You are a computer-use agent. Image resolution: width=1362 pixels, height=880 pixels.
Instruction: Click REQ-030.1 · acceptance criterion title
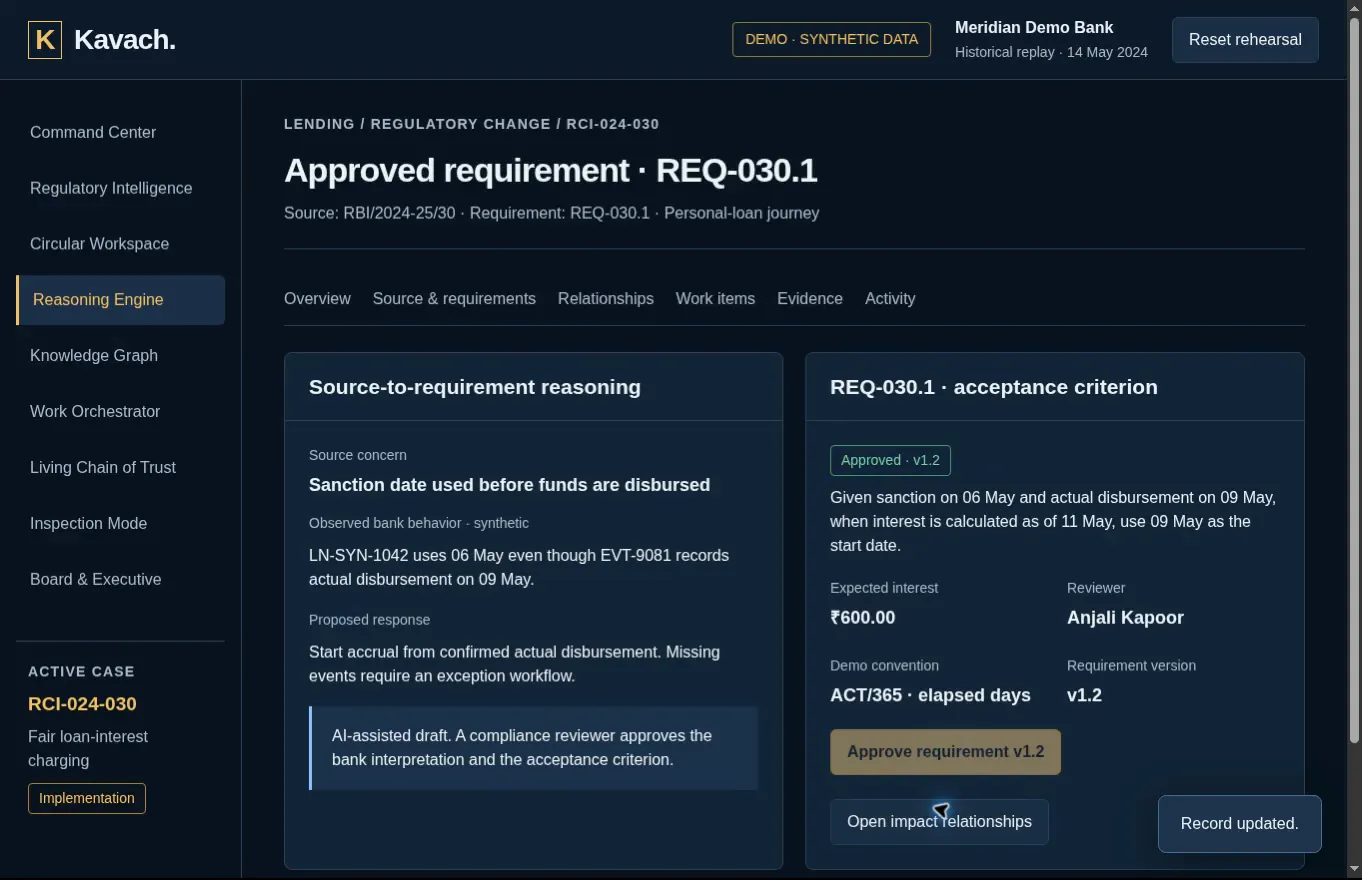(x=994, y=387)
